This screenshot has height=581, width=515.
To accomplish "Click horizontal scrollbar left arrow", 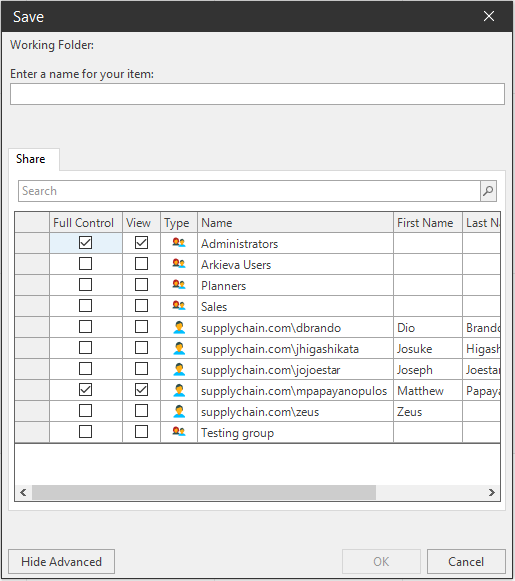I will (x=23, y=492).
